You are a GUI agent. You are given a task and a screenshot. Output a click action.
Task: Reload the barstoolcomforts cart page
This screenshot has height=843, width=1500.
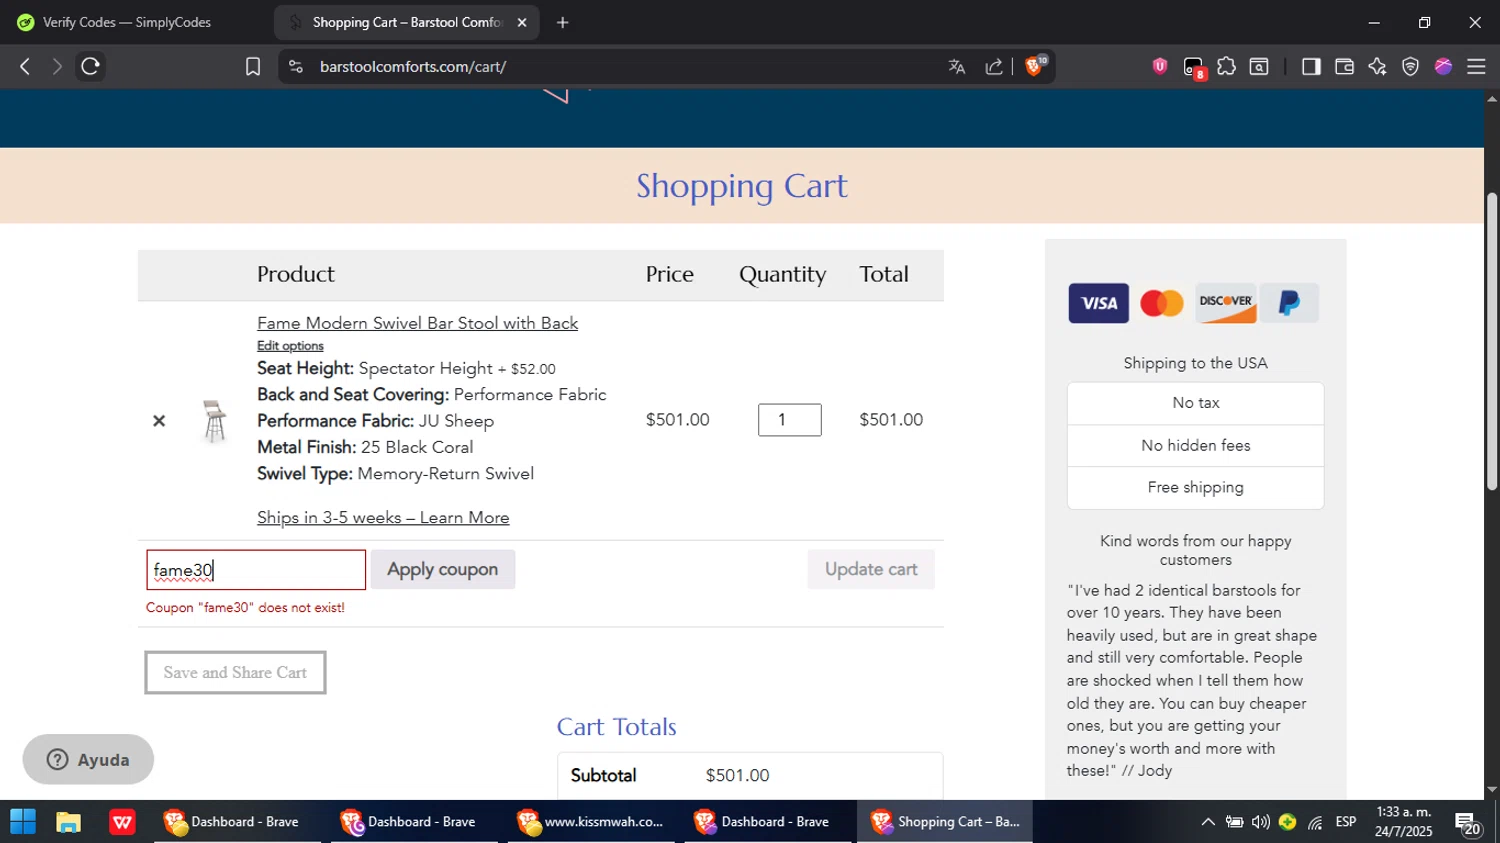(90, 67)
